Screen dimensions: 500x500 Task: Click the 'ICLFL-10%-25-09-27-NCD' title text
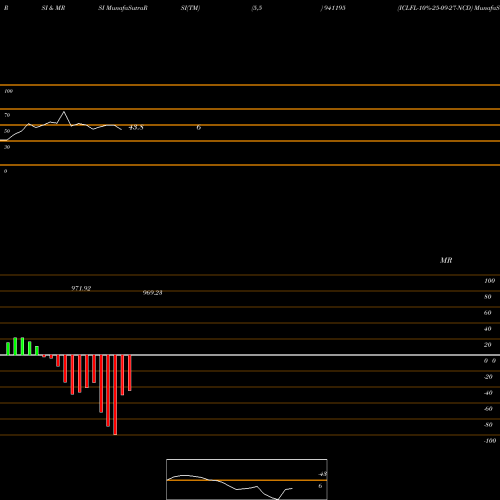tap(435, 8)
